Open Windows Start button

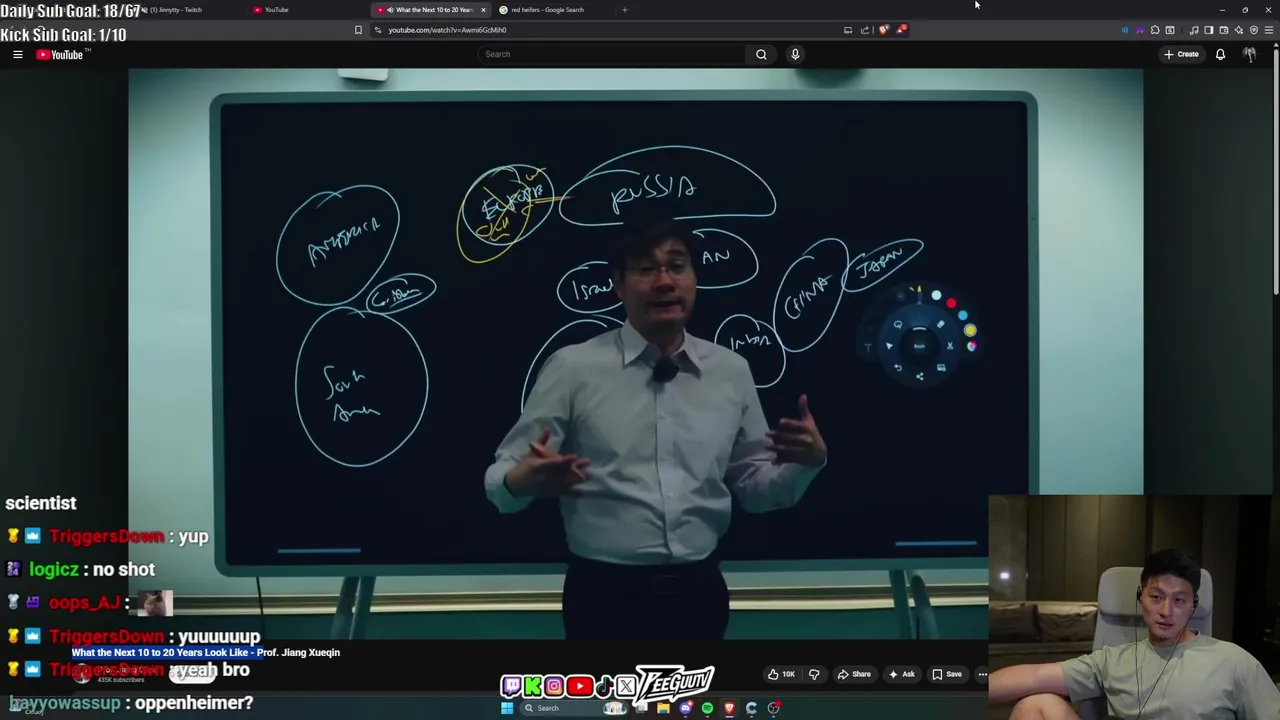[x=507, y=708]
